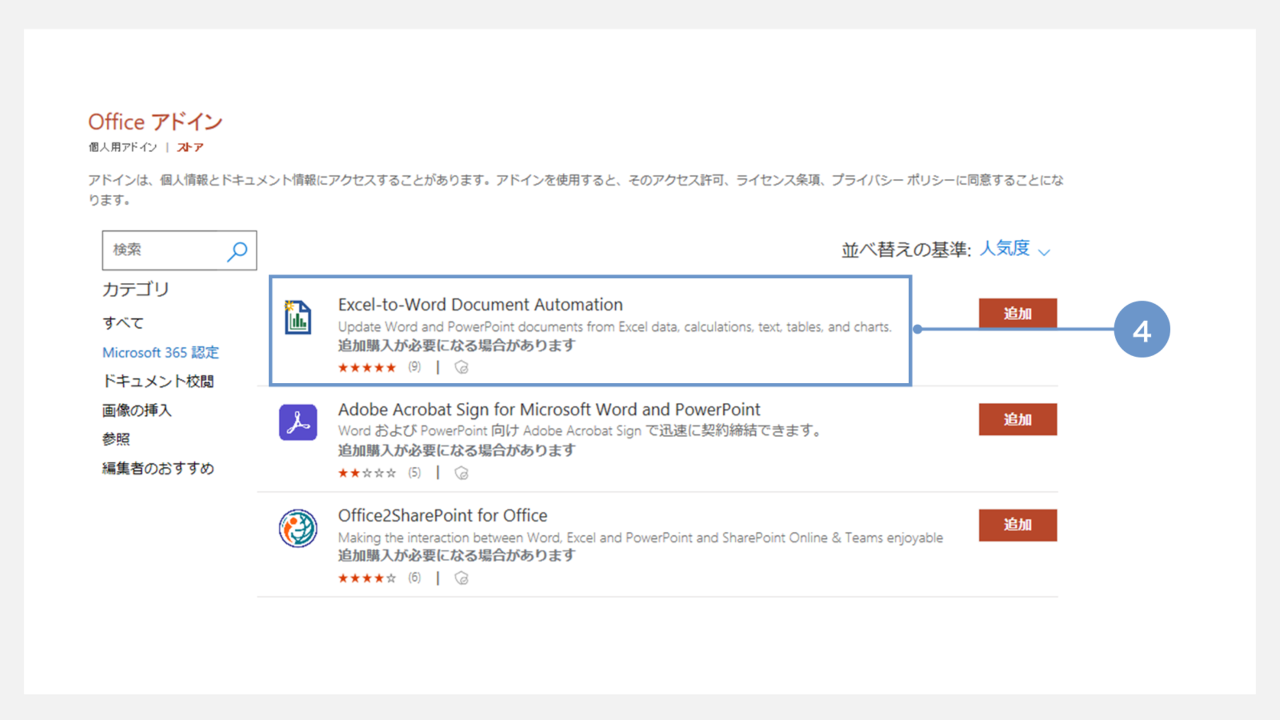Add Excel-to-Word Document Automation with 追加 button
Viewport: 1280px width, 720px height.
1018,313
